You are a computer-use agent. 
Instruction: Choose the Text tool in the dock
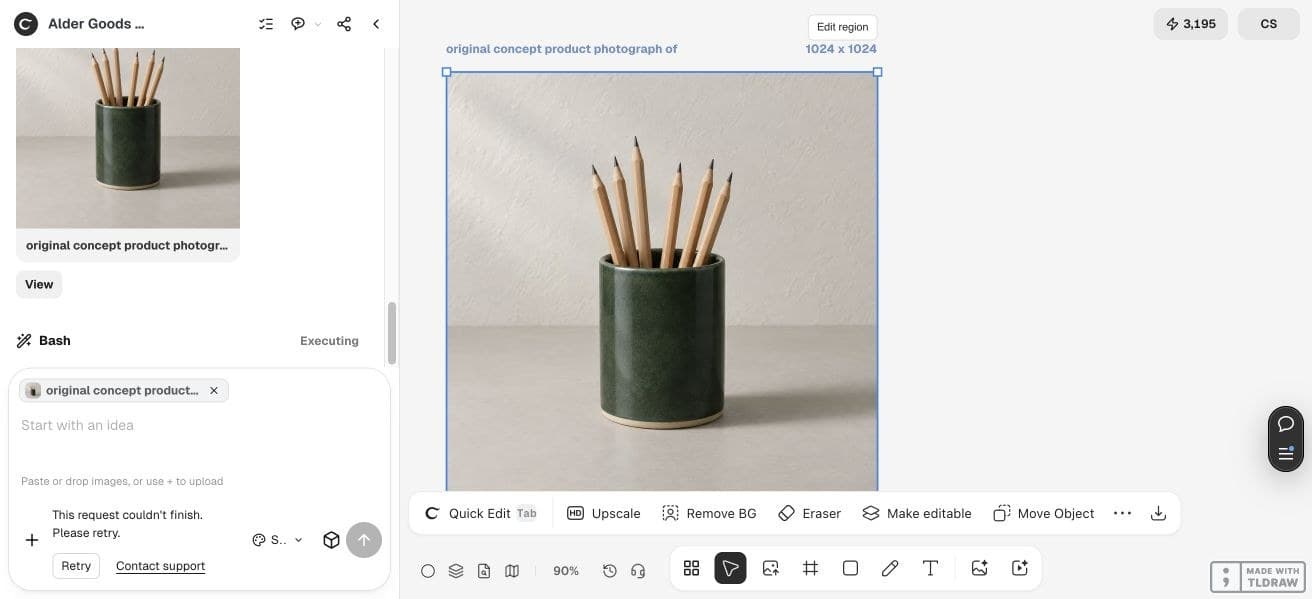930,568
